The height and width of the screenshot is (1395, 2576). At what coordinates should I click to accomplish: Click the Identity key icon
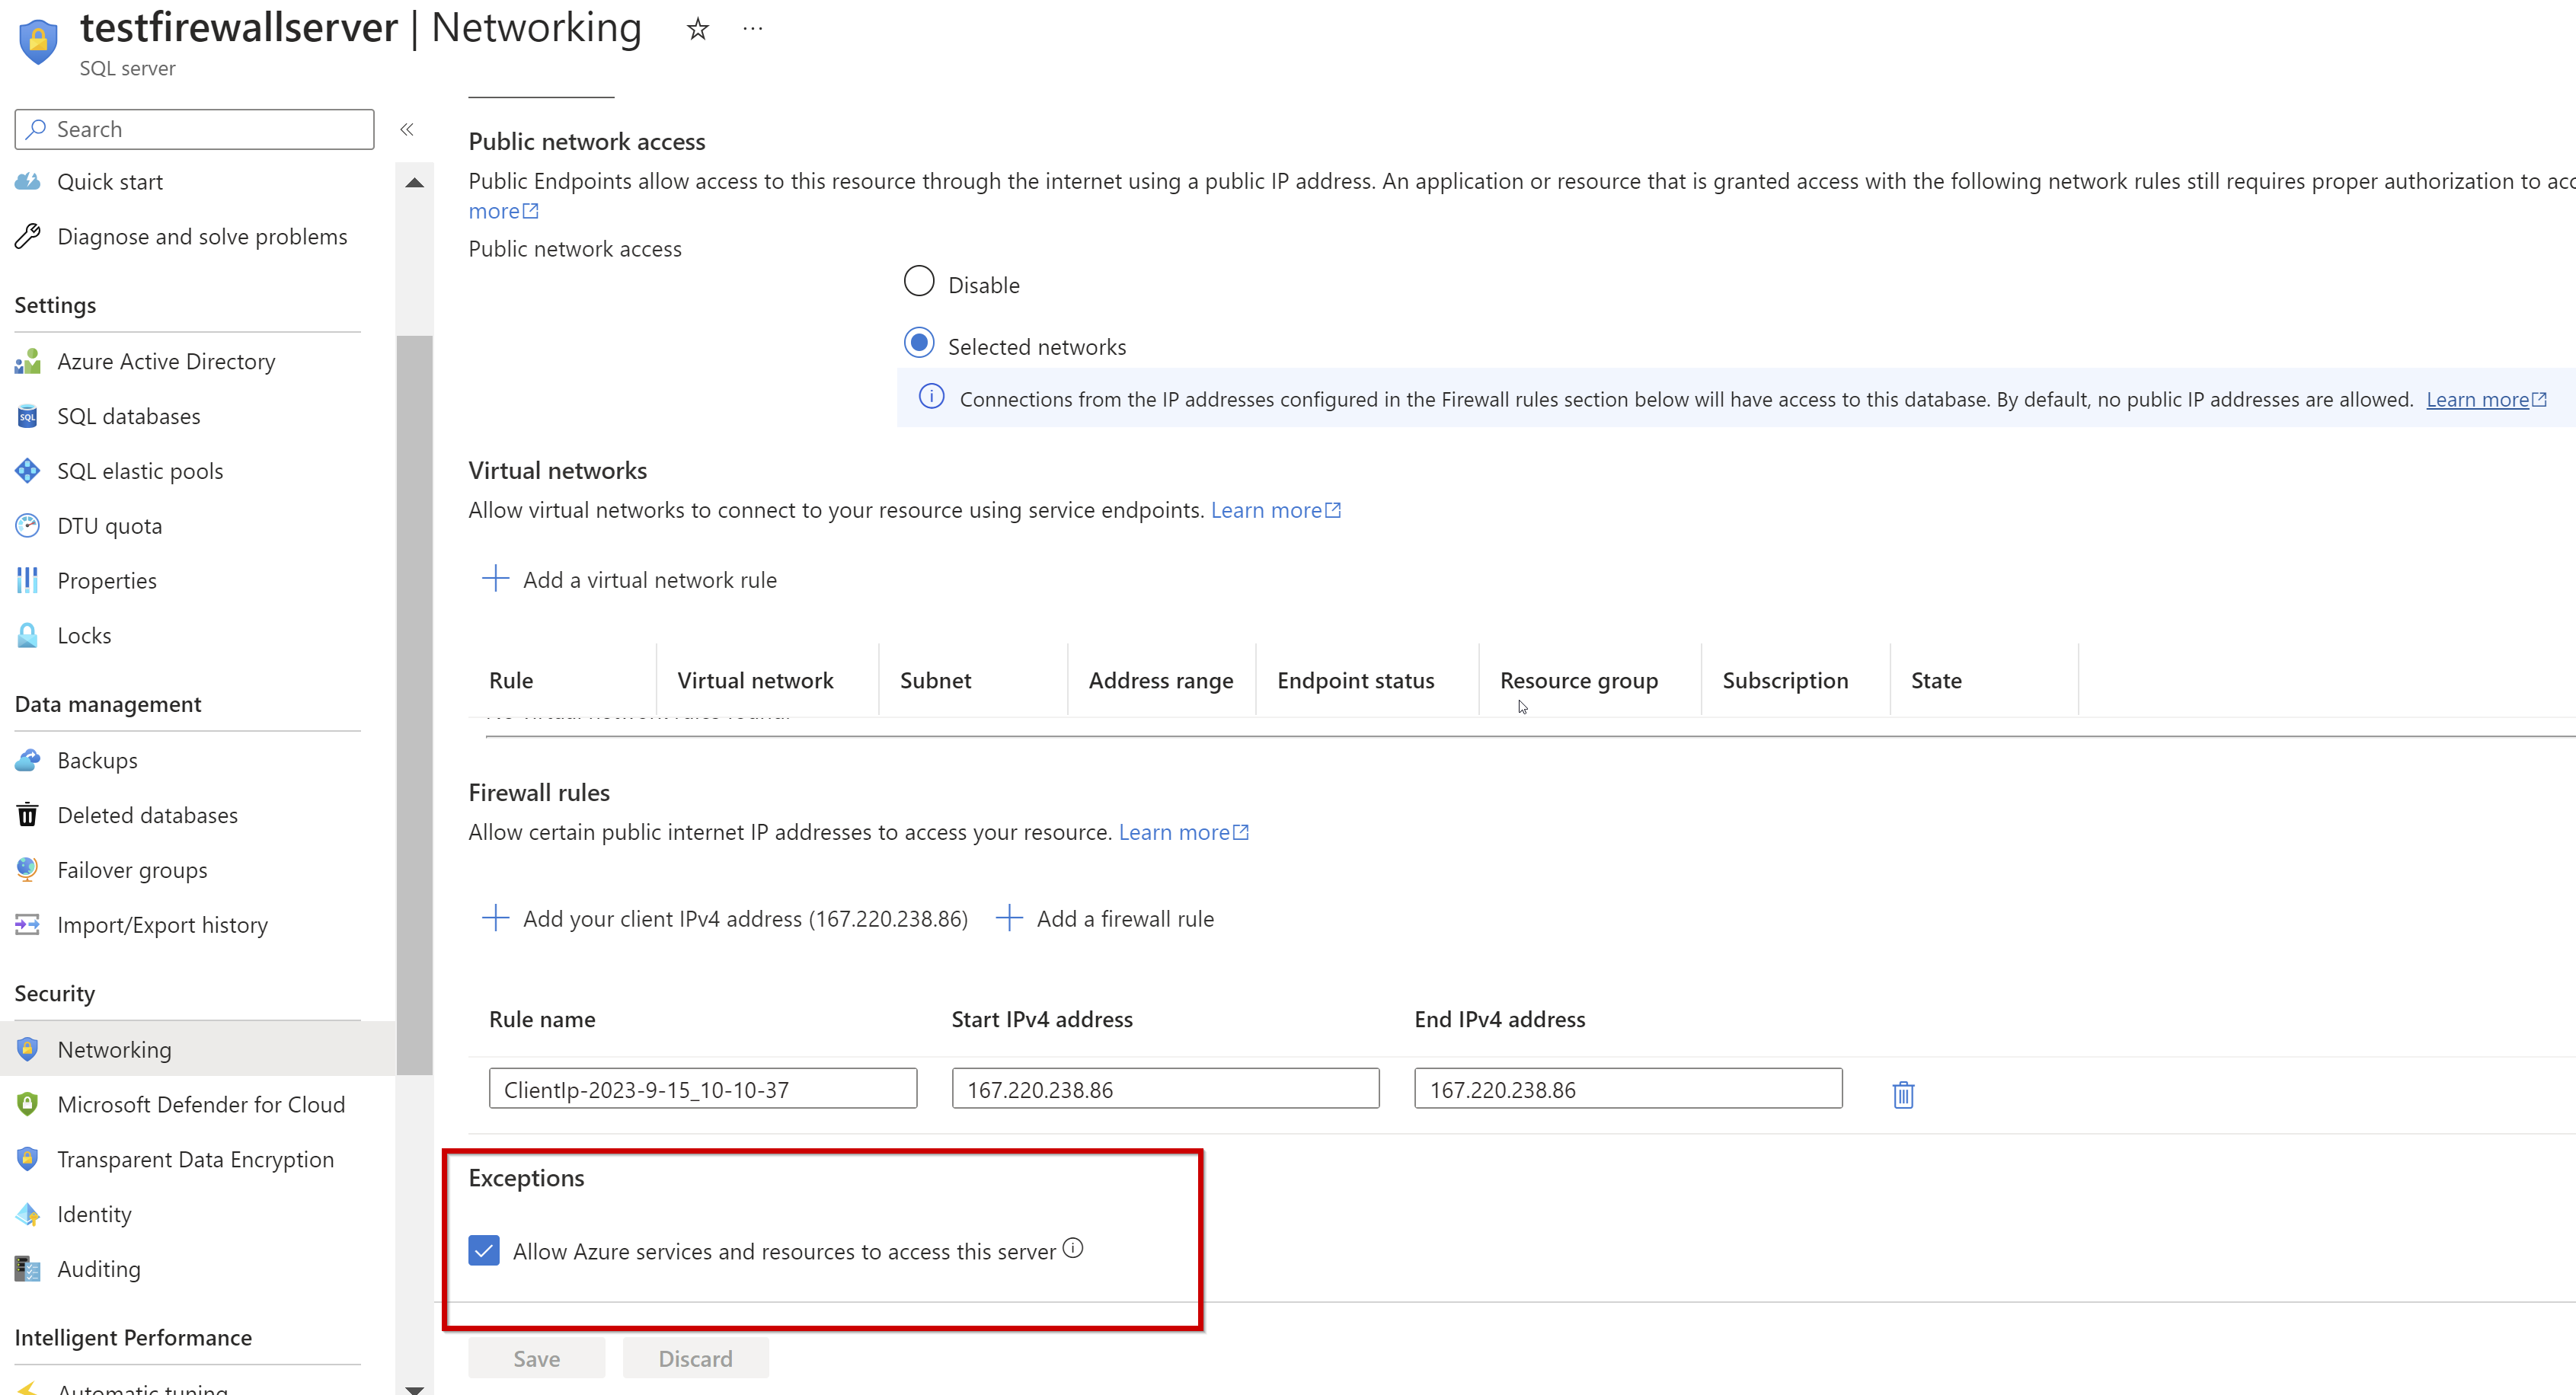coord(28,1214)
